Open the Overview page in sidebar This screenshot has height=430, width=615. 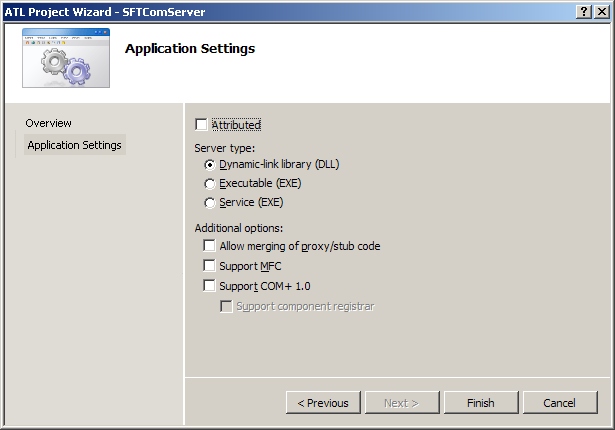(x=49, y=123)
